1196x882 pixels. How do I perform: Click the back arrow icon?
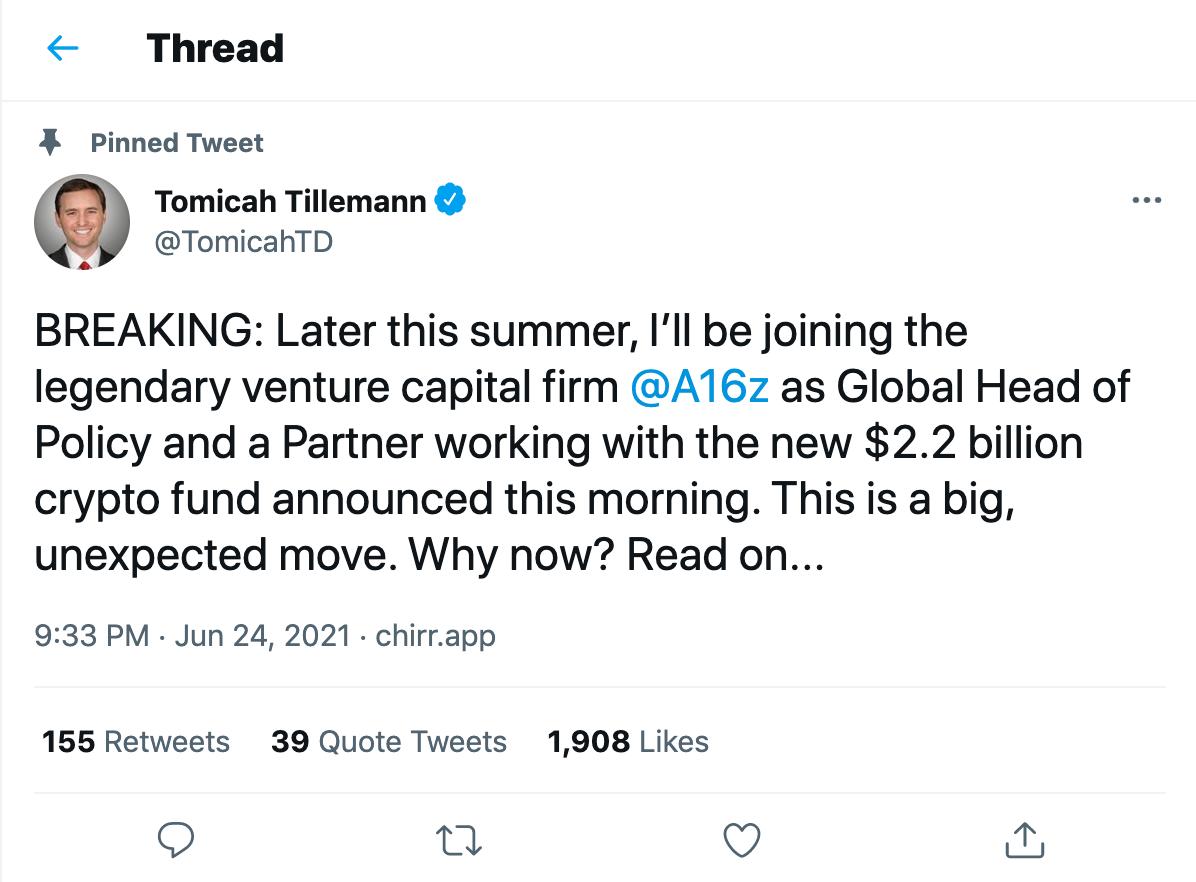pos(62,48)
